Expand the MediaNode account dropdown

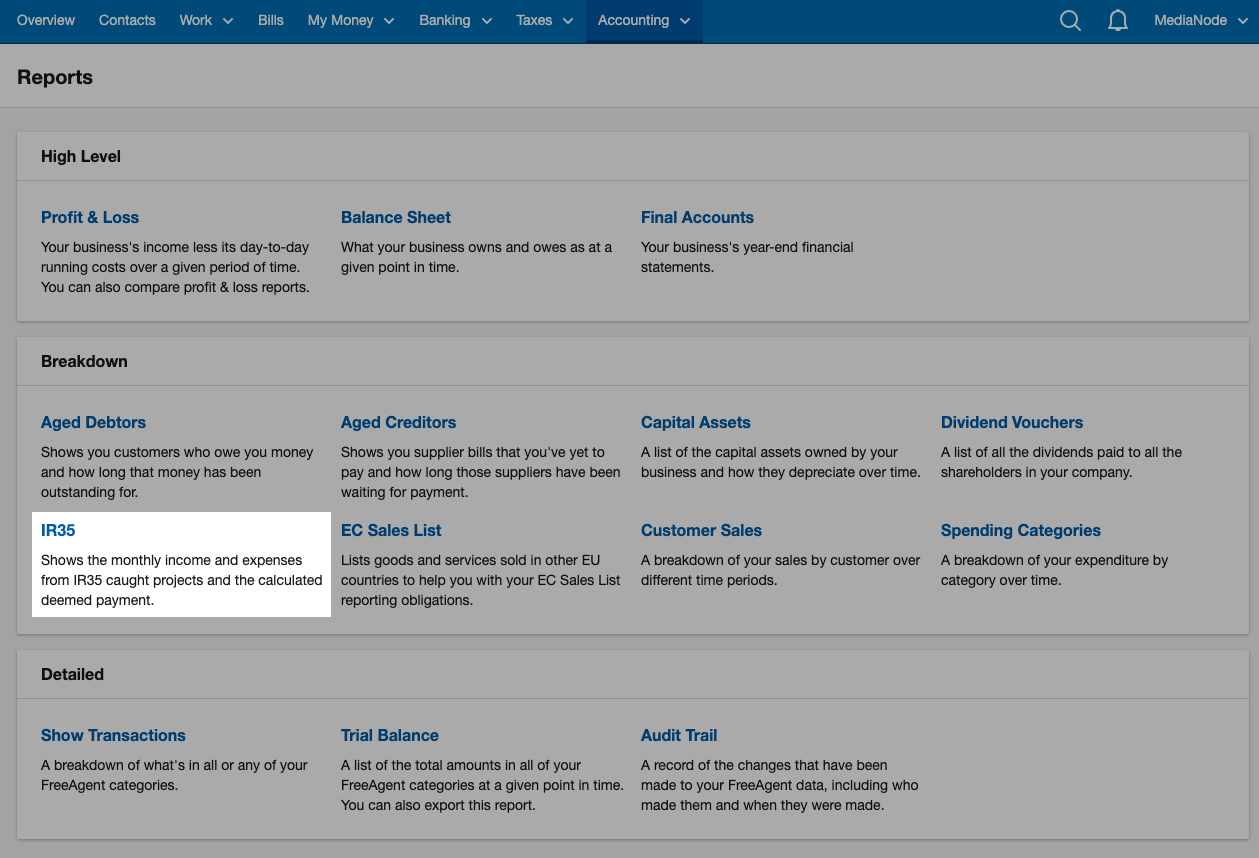tap(1200, 21)
